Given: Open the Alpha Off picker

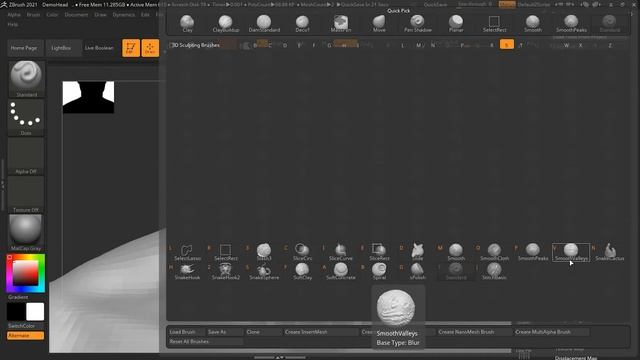Looking at the screenshot, I should point(26,156).
